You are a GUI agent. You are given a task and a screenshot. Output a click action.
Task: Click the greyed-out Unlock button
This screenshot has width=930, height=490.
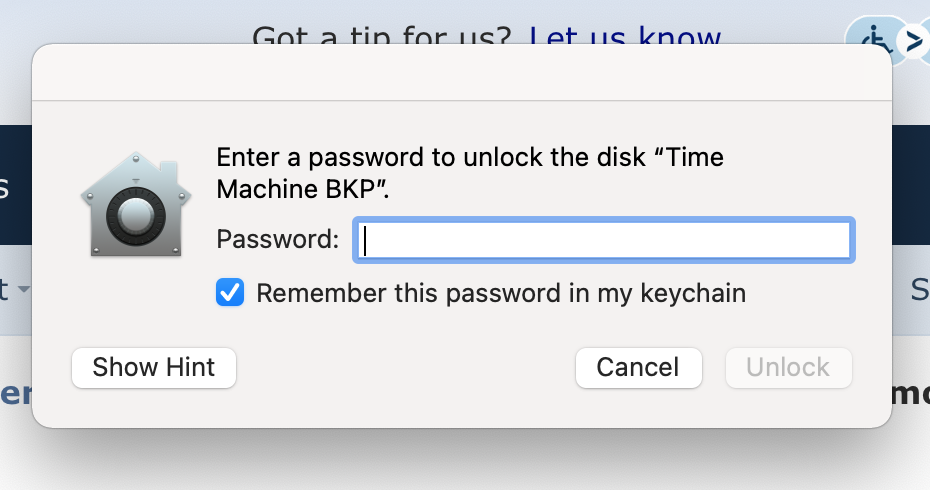788,368
